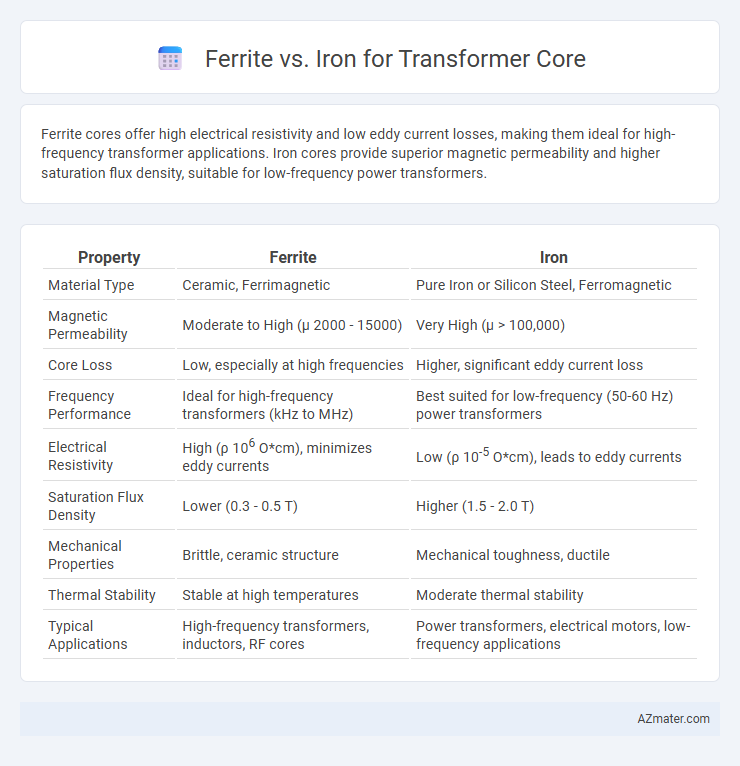Click the 'Lower (0.3 - 0.5 T)' cell
Image resolution: width=740 pixels, height=766 pixels.
pyautogui.click(x=293, y=506)
